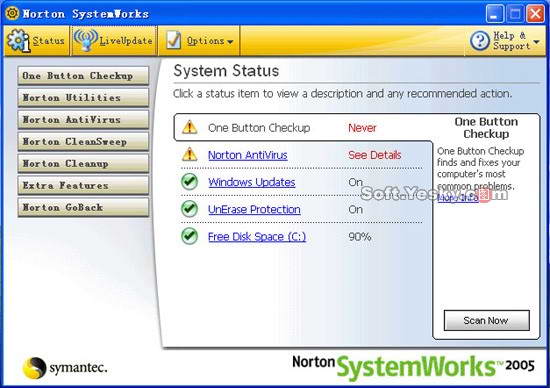Click Norton SystemWorks title bar app icon

(x=12, y=13)
